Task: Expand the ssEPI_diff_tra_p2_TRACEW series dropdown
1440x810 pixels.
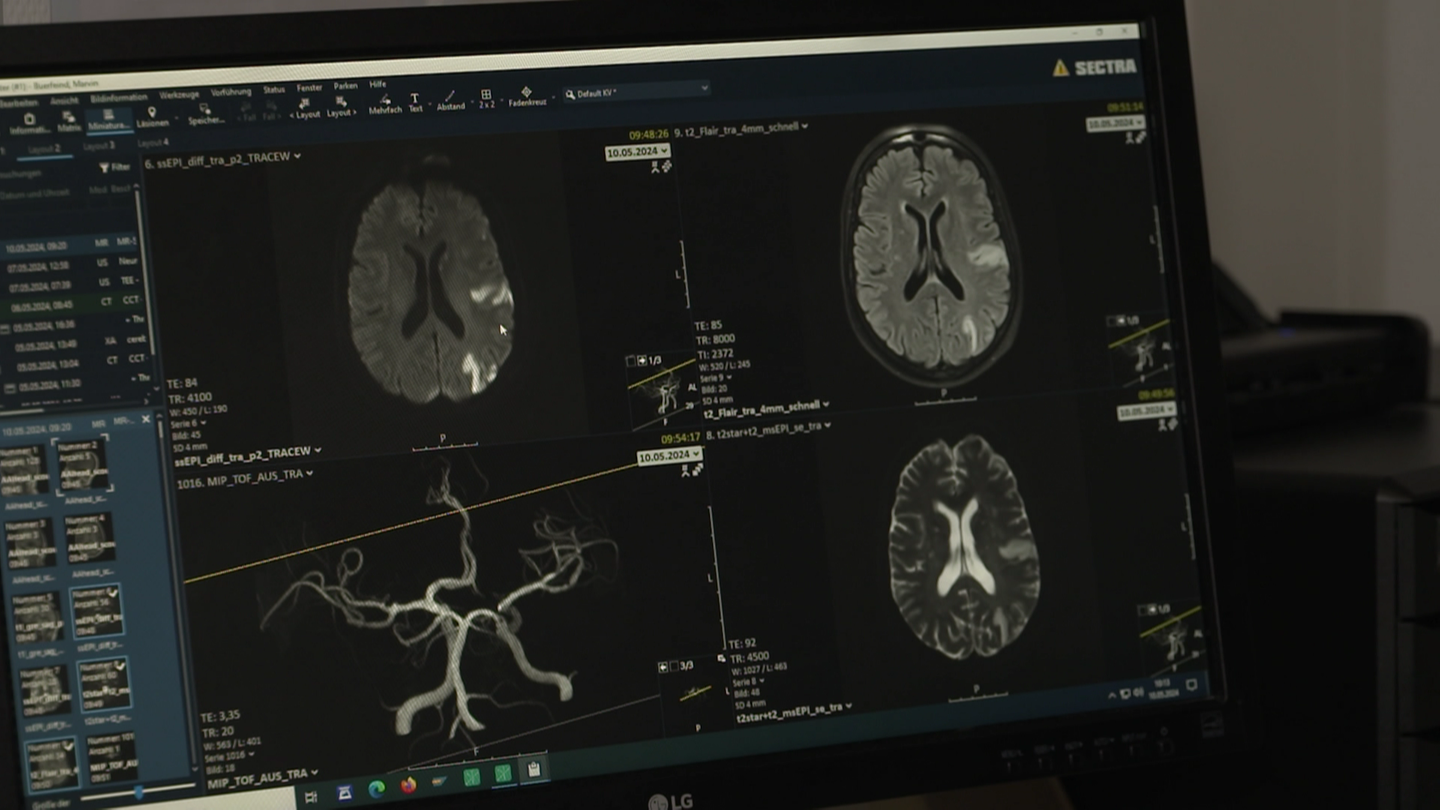Action: [297, 157]
